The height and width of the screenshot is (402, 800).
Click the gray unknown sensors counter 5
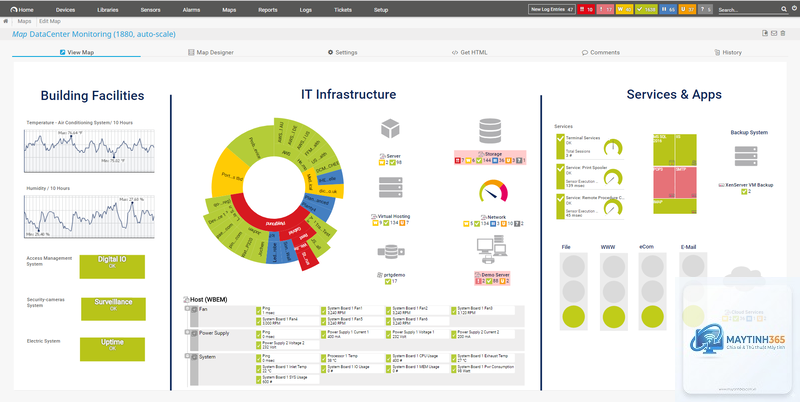[705, 9]
